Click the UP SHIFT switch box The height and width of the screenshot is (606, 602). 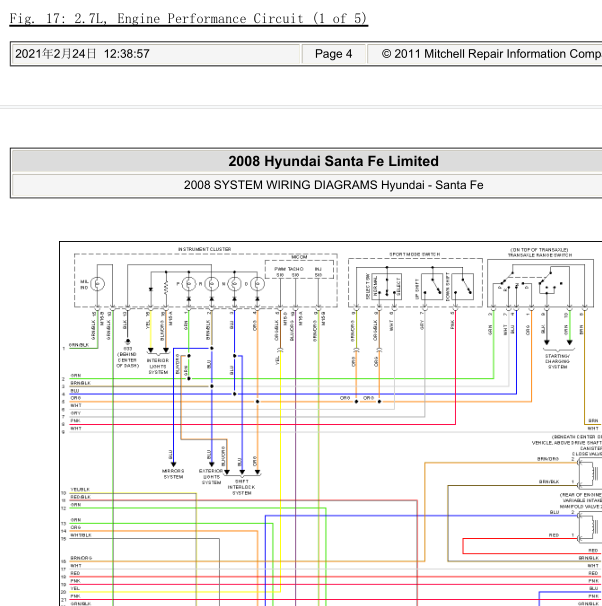[432, 286]
